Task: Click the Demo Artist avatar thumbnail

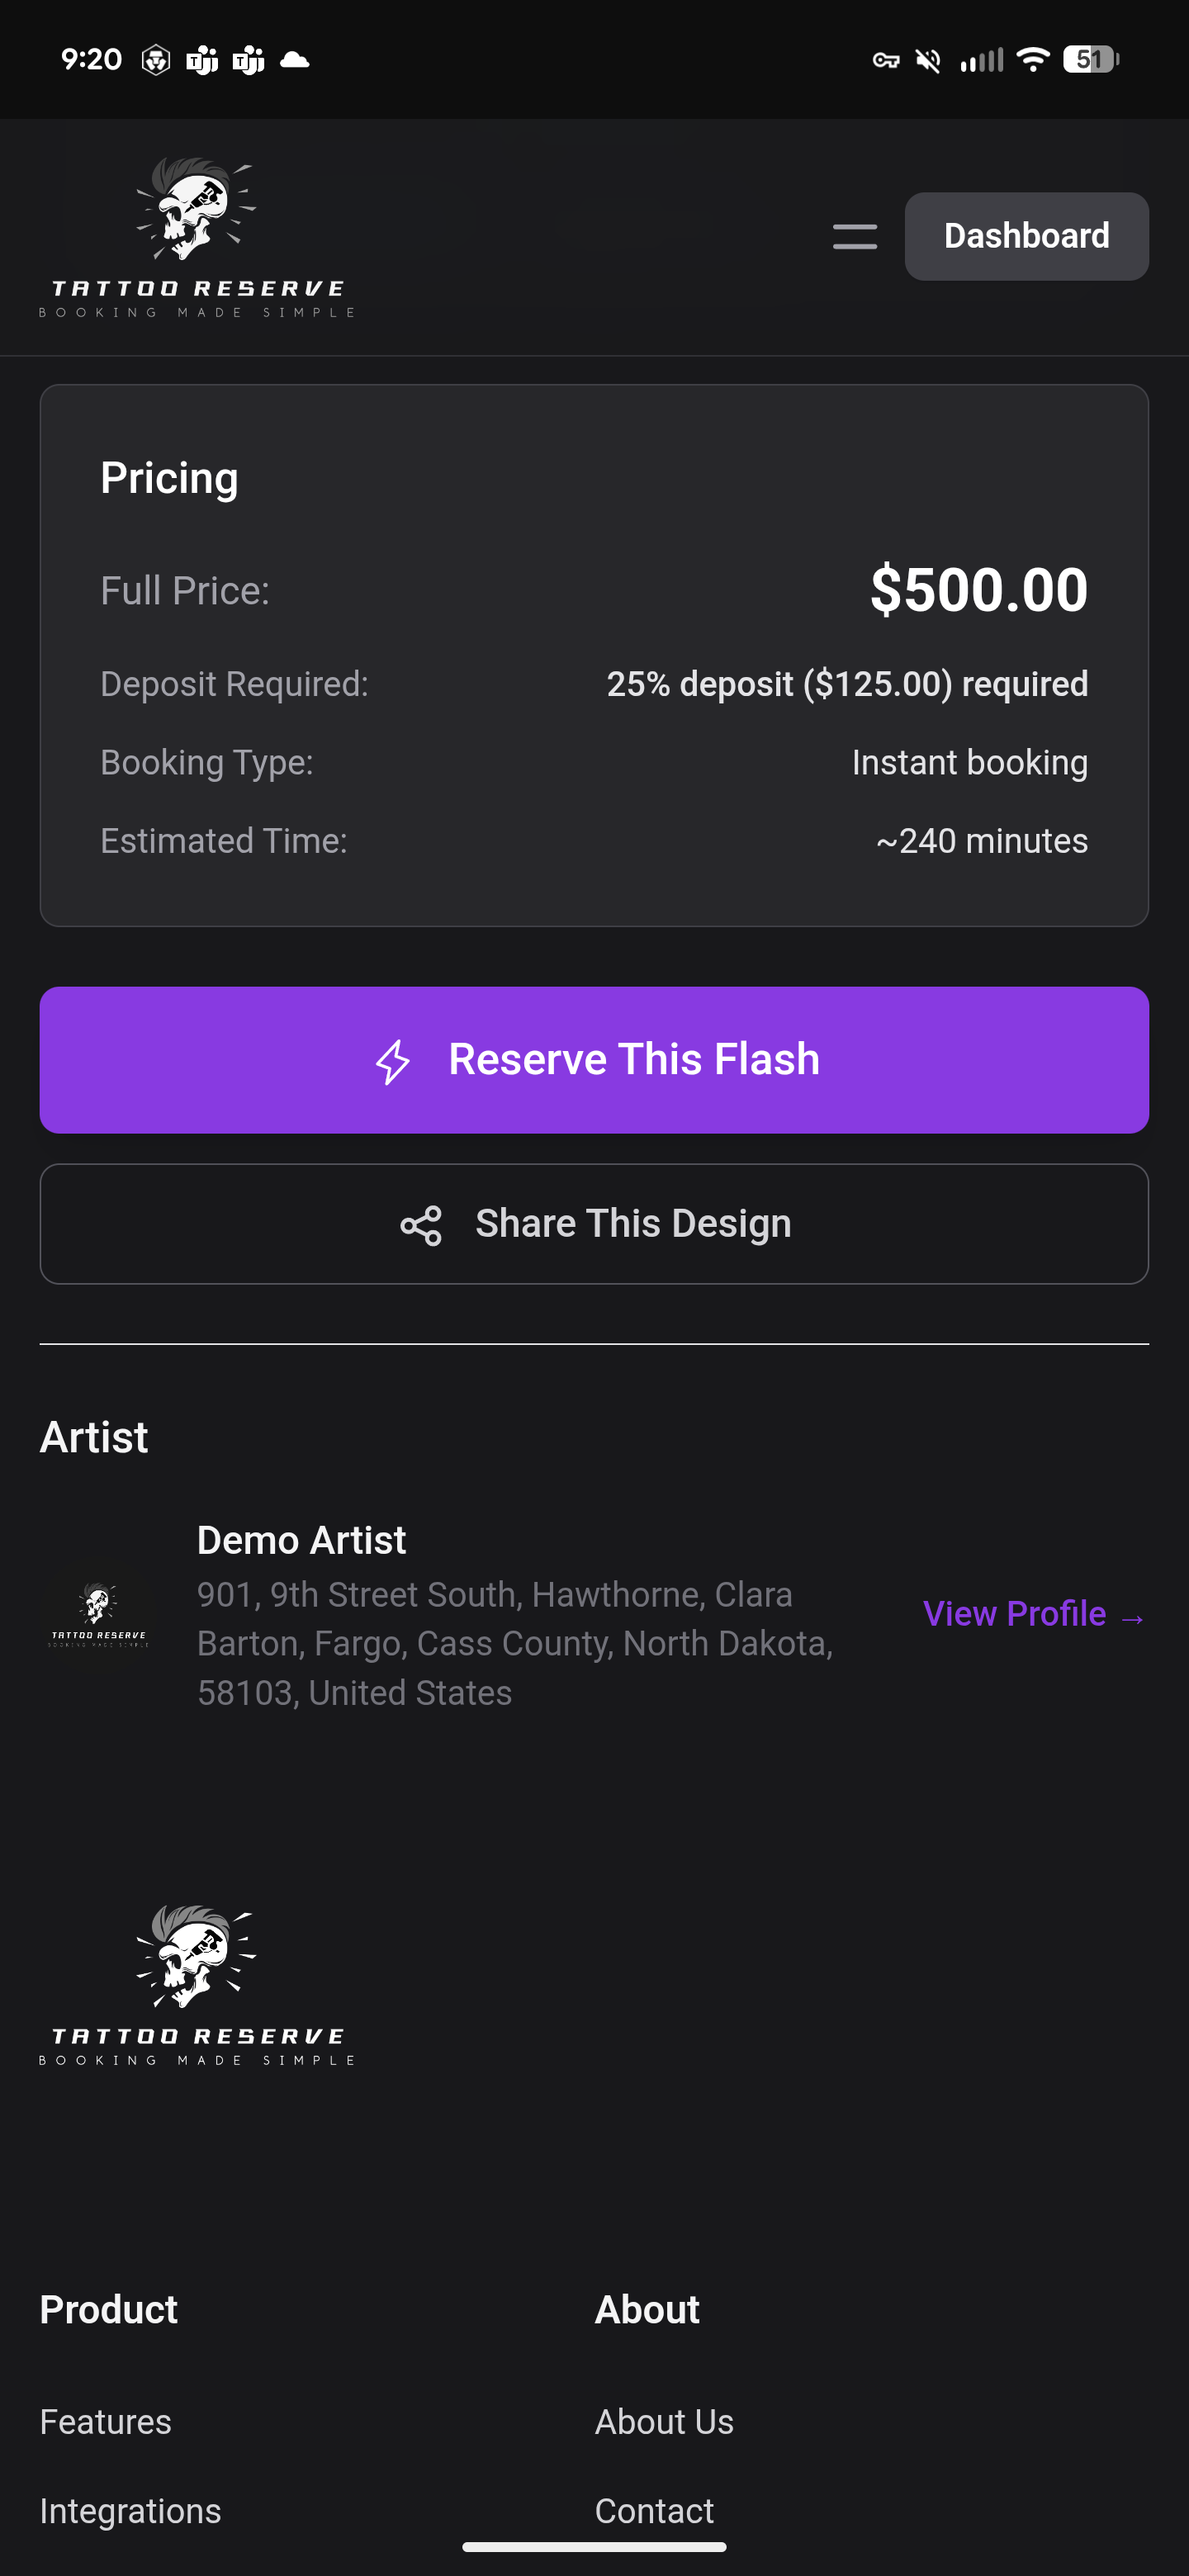Action: [98, 1613]
